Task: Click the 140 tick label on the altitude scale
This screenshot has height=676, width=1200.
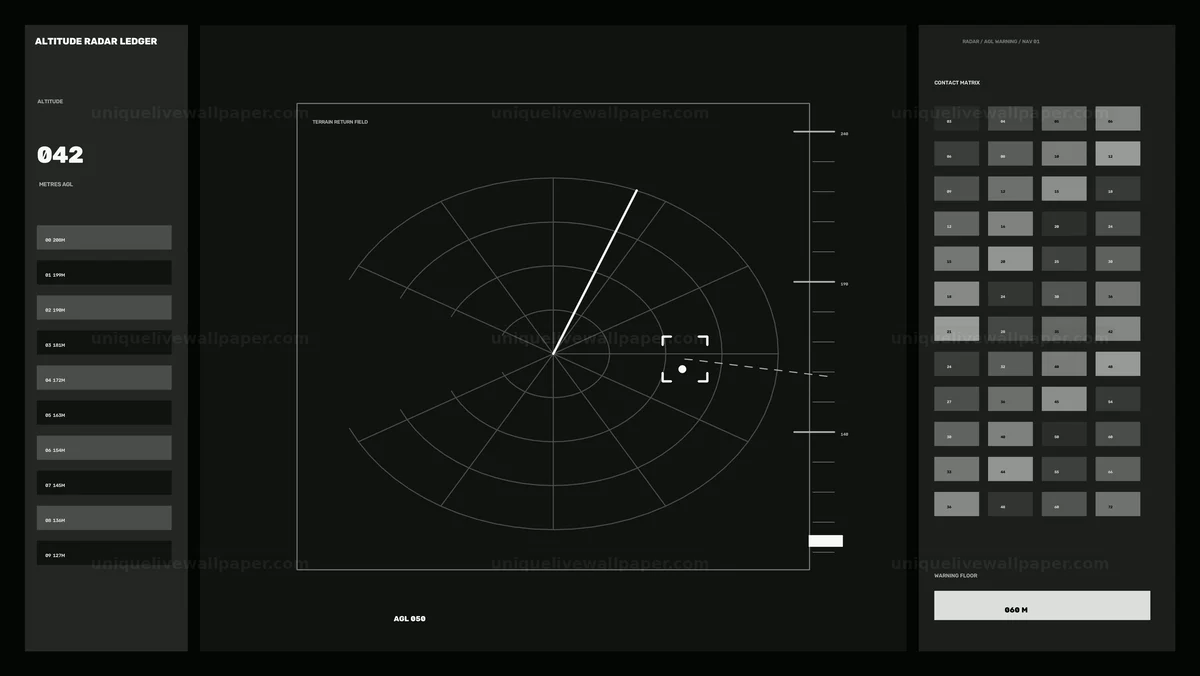Action: [844, 434]
